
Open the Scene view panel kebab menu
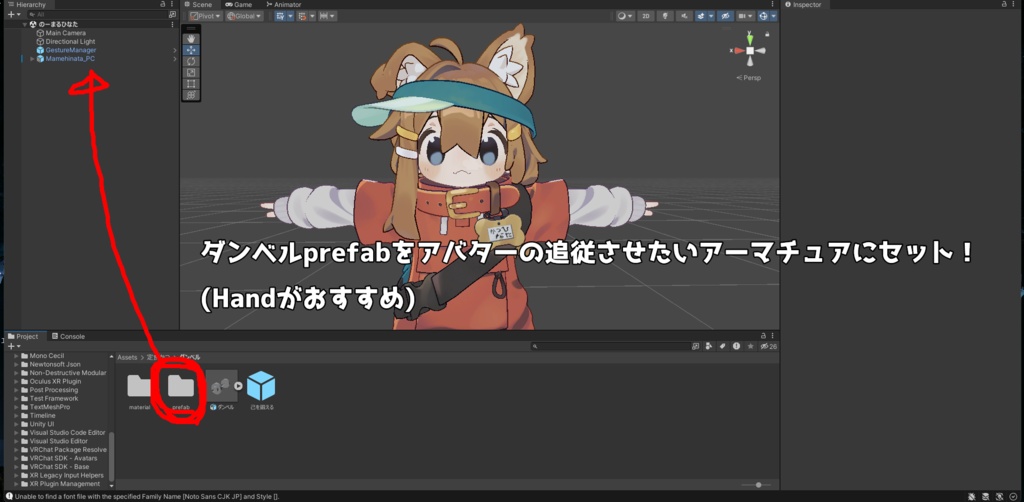point(773,4)
